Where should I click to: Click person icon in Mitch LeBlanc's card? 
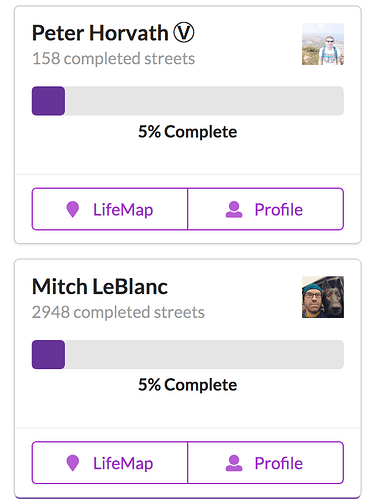(234, 463)
